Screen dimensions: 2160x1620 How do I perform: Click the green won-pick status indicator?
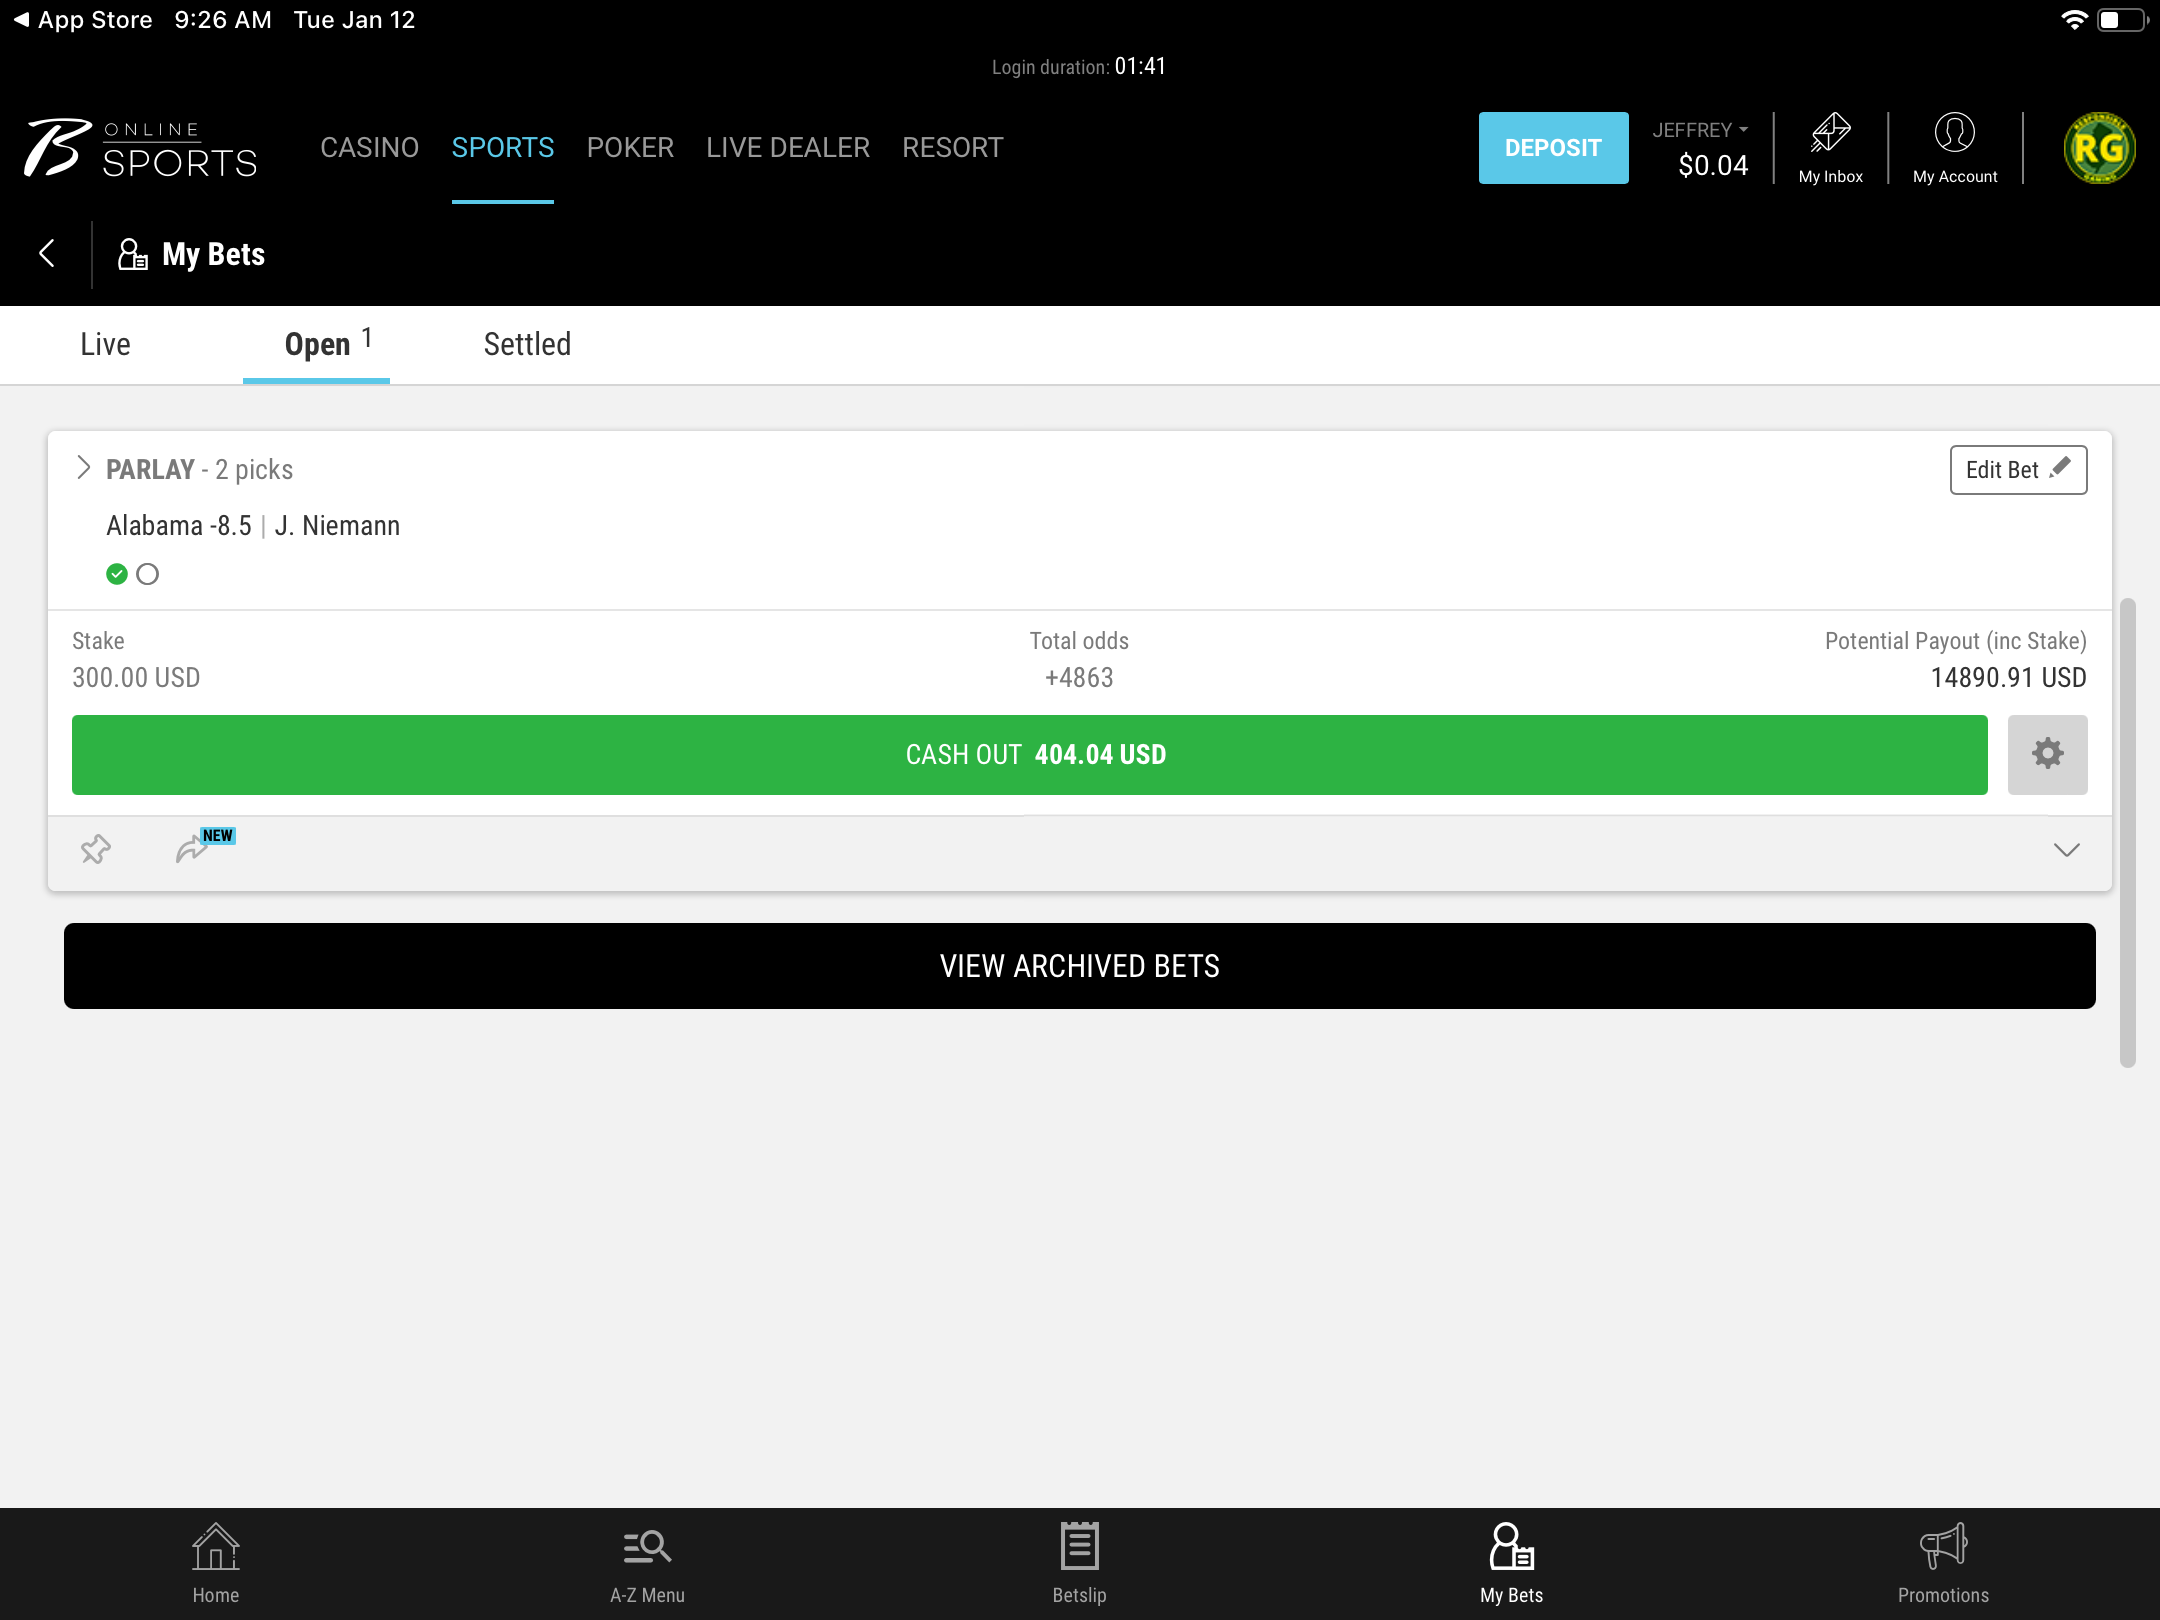pyautogui.click(x=117, y=574)
